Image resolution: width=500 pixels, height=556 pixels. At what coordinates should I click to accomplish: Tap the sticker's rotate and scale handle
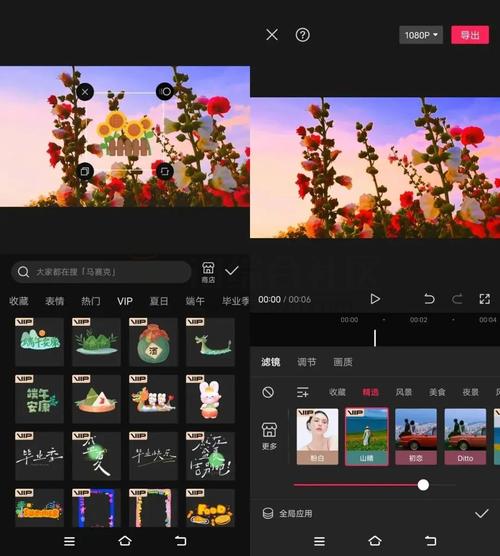coord(165,172)
